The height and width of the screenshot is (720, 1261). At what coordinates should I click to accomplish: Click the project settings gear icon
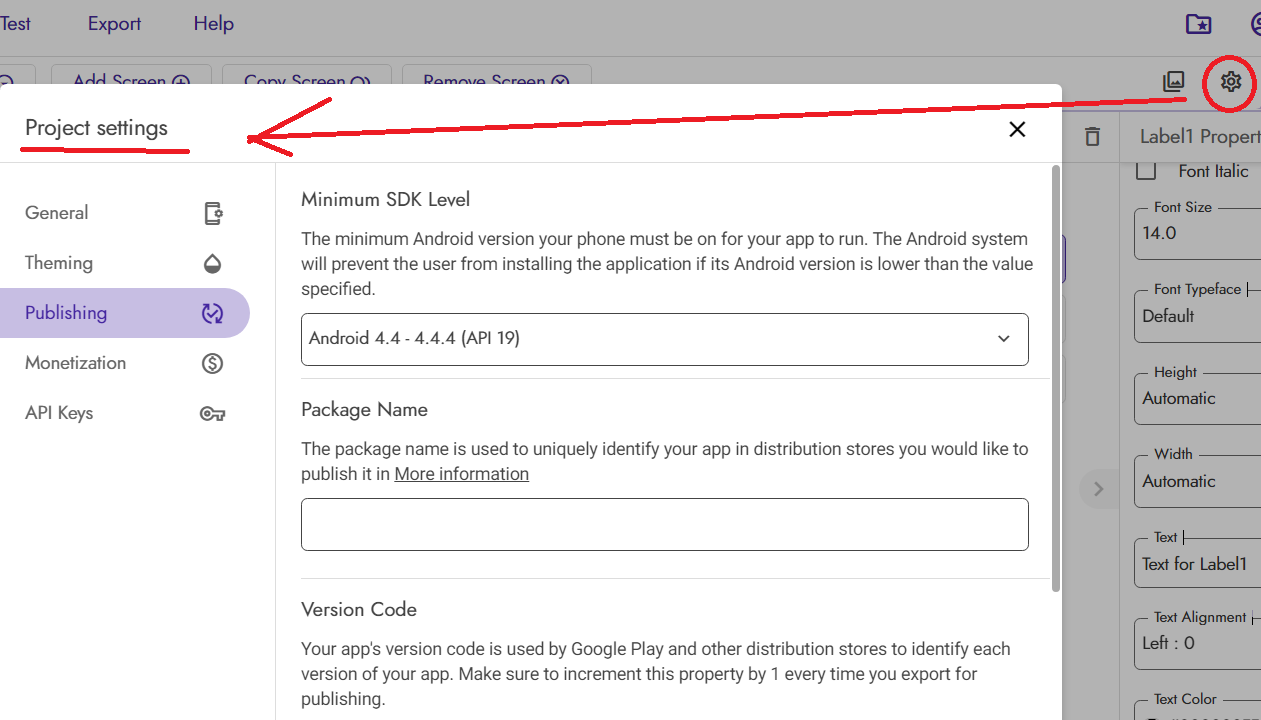coord(1230,82)
